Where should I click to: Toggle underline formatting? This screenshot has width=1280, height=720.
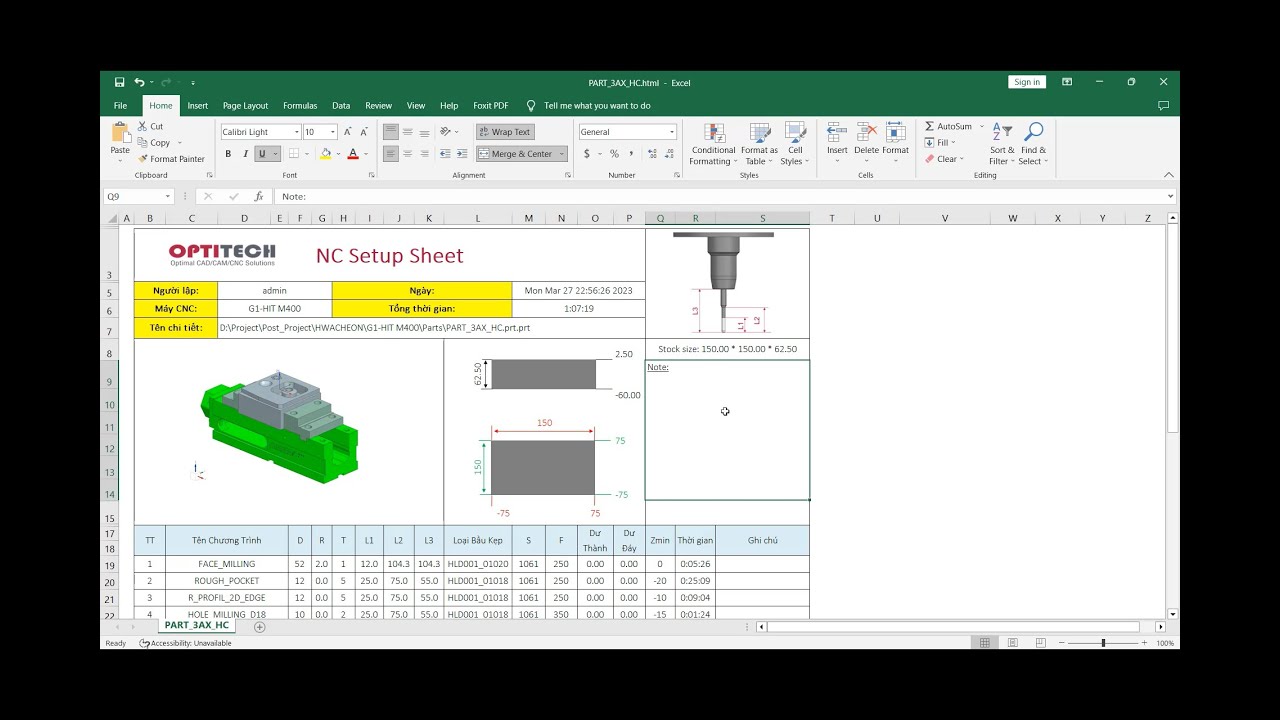click(262, 154)
